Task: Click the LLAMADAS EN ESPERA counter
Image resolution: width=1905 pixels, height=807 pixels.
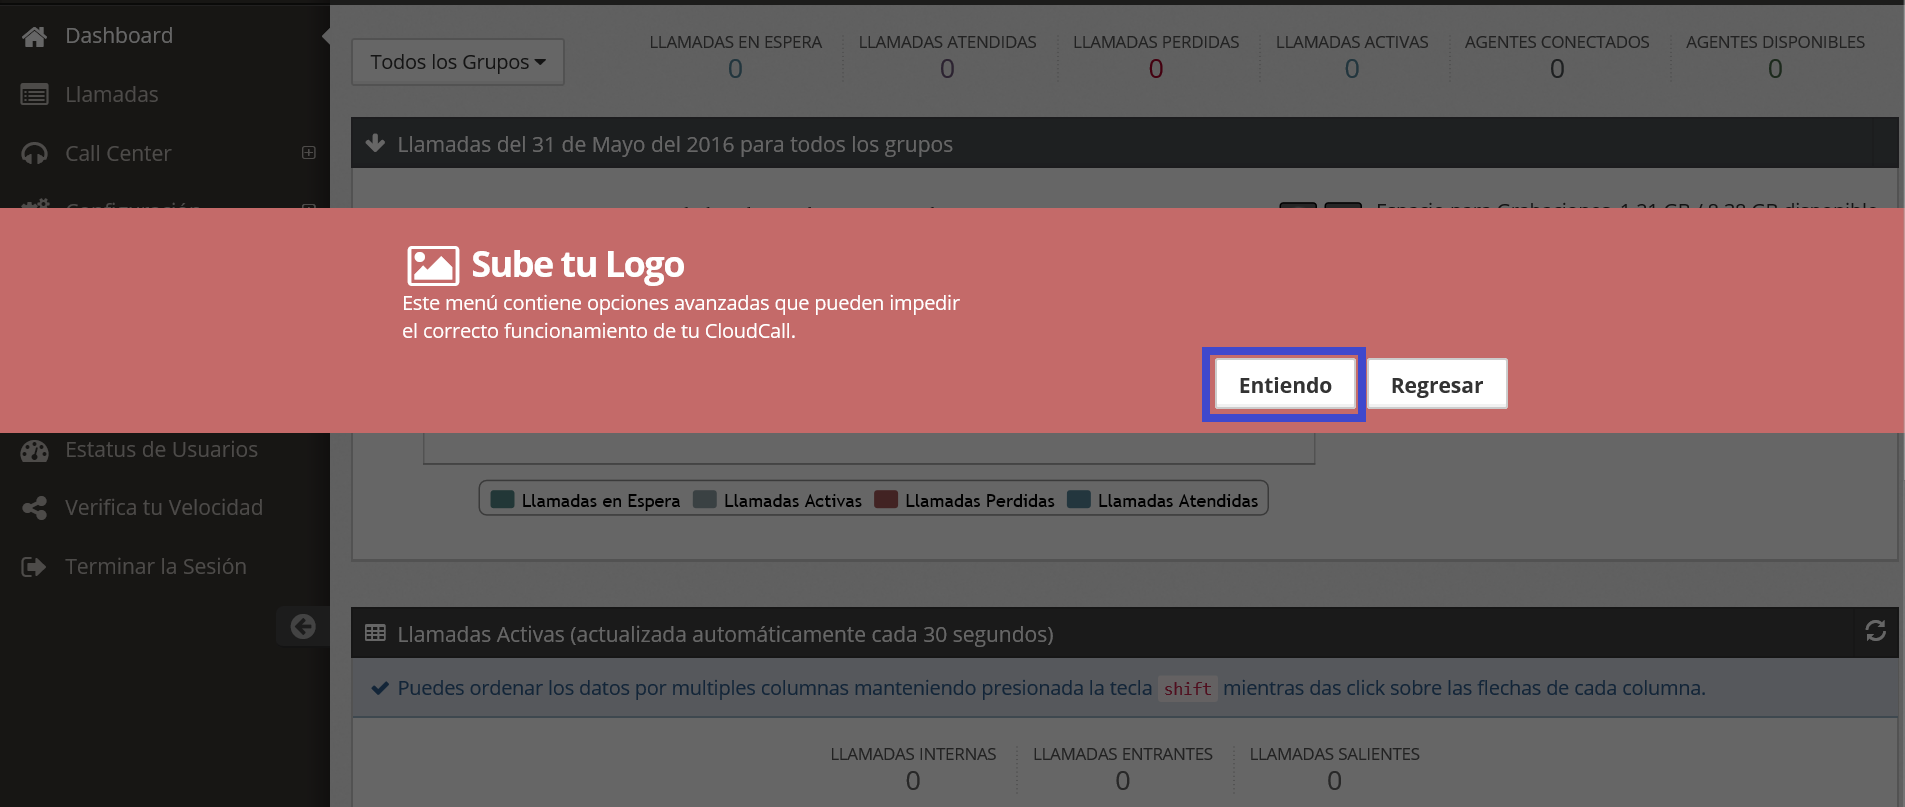Action: 735,57
